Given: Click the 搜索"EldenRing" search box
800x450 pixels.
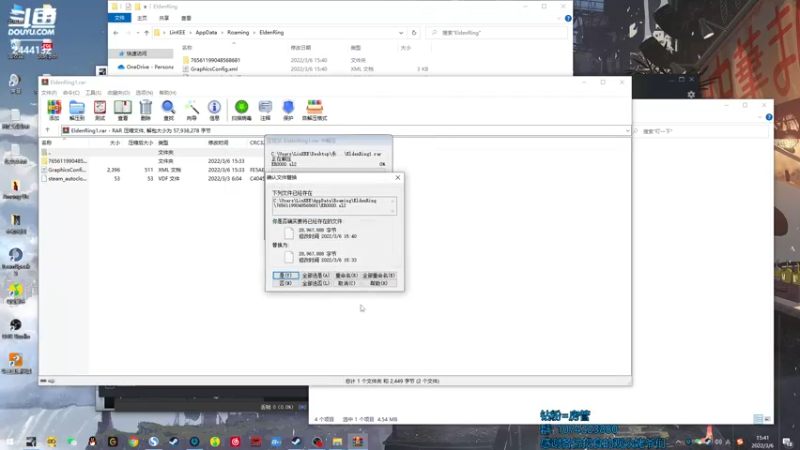Looking at the screenshot, I should 497,33.
